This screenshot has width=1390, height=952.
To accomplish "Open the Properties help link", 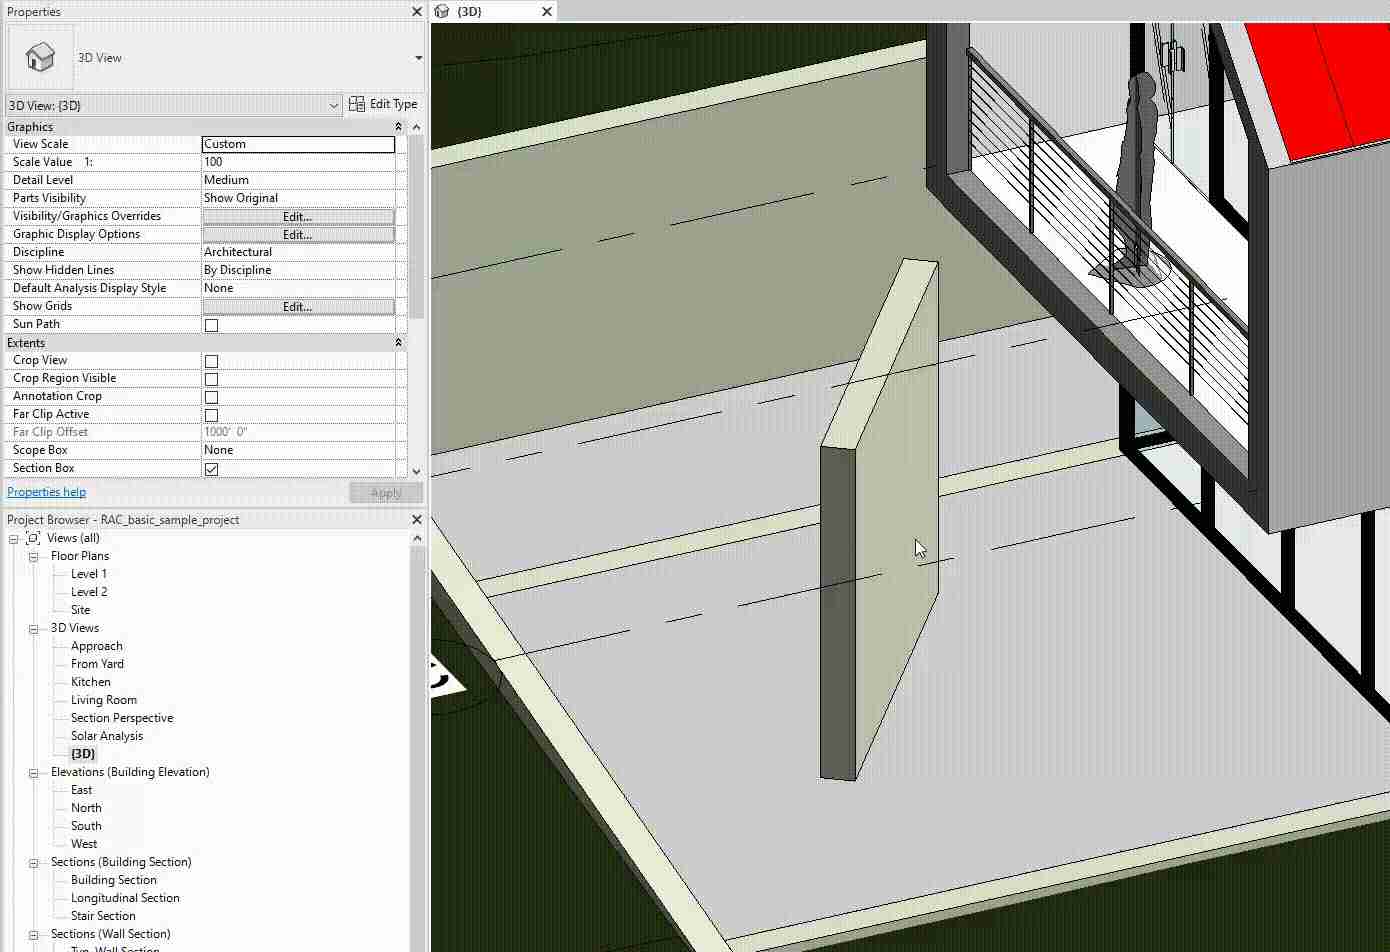I will pyautogui.click(x=46, y=491).
